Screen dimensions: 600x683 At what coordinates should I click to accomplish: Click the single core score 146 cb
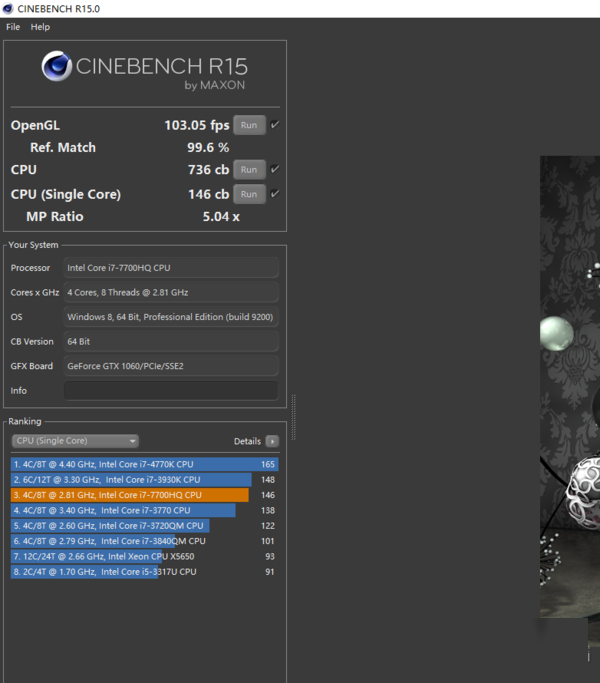(x=208, y=194)
